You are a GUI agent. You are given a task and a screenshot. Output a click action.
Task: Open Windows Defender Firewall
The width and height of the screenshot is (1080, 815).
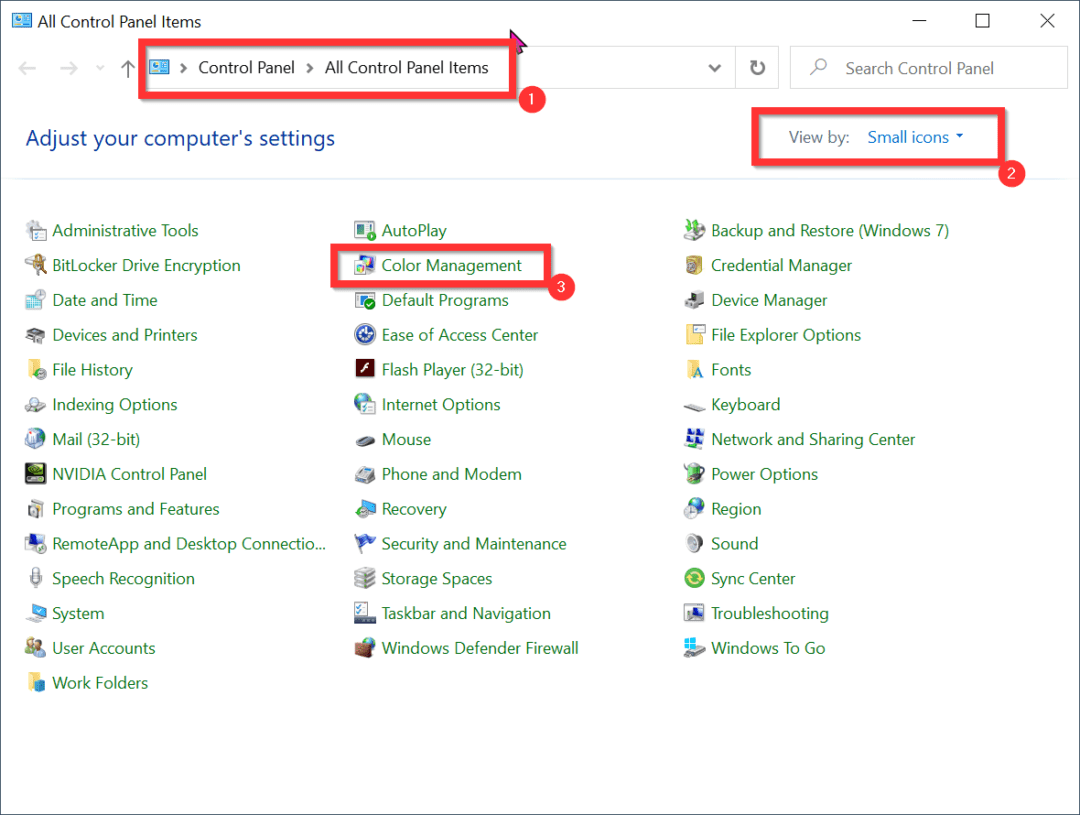[480, 647]
